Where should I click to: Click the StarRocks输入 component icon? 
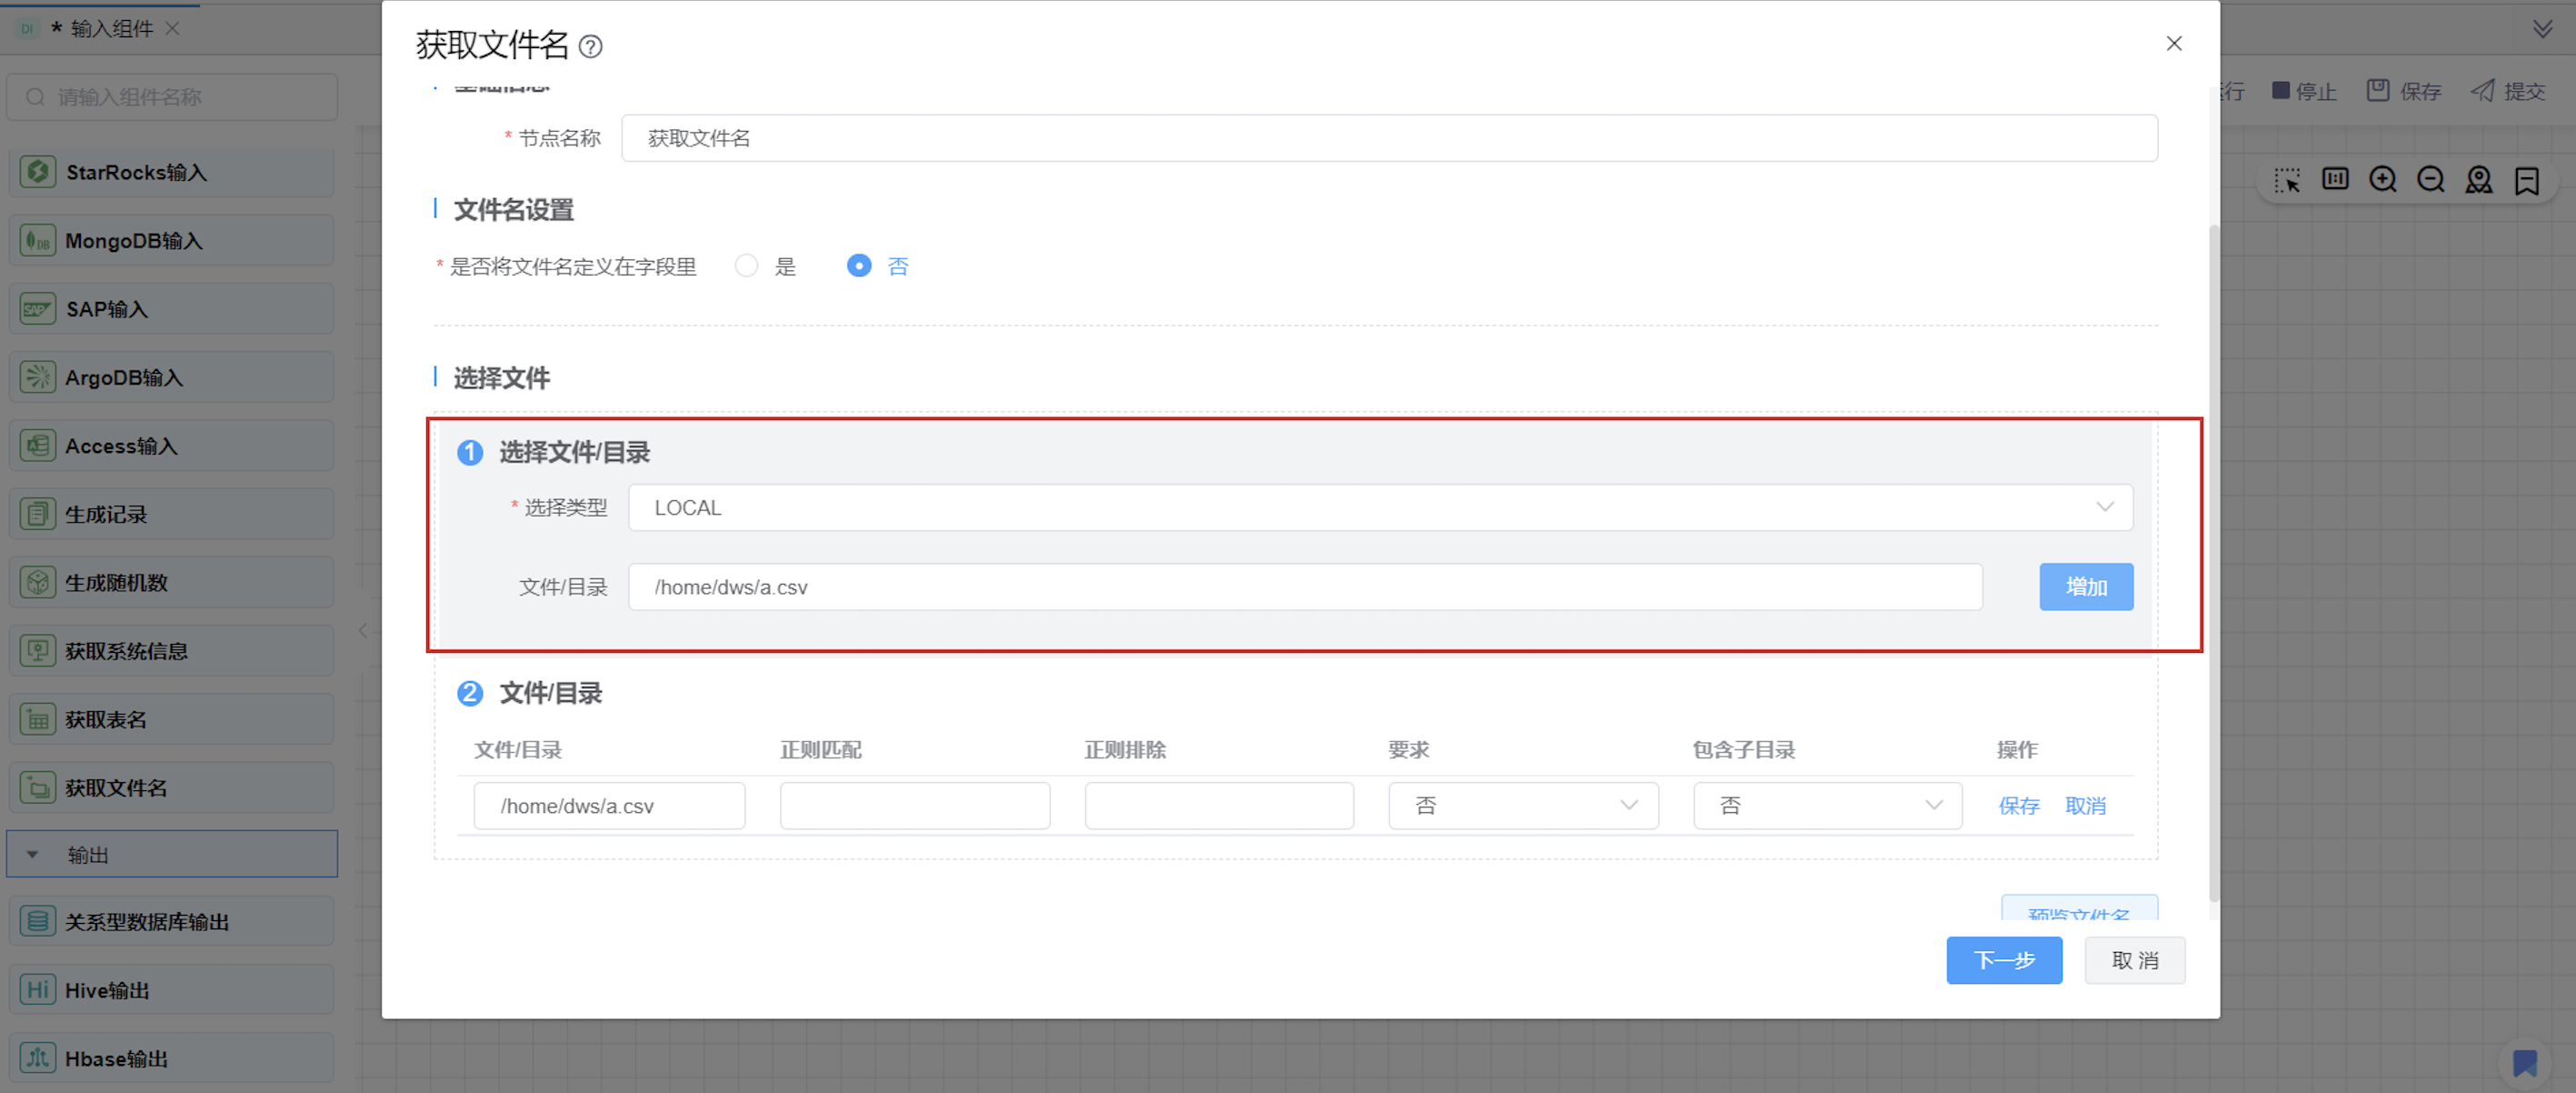point(37,172)
